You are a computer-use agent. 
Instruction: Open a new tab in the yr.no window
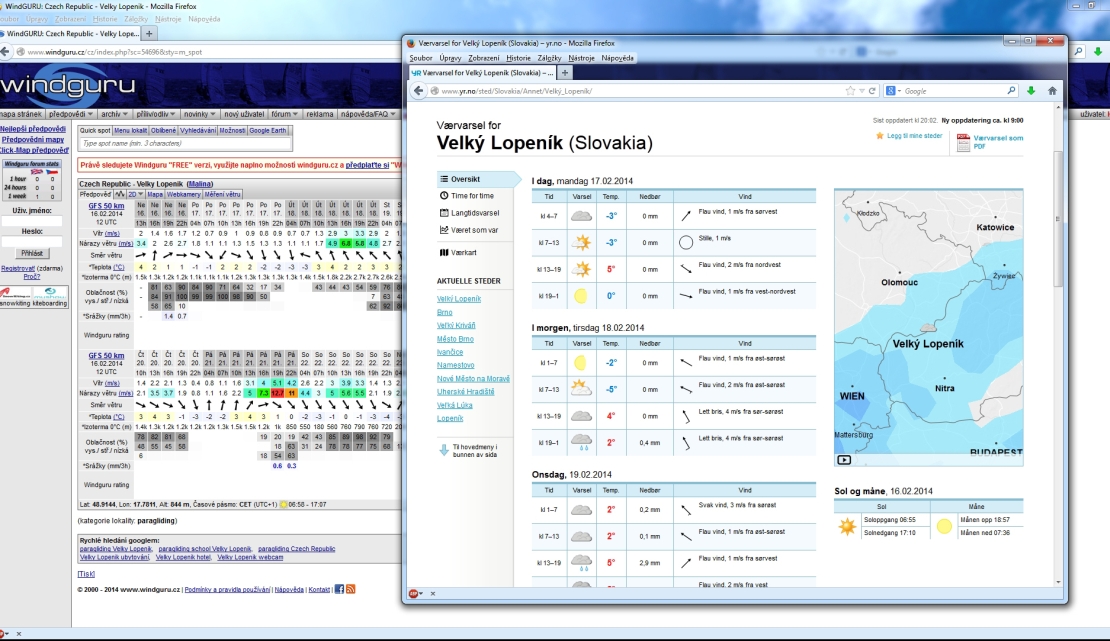(564, 72)
